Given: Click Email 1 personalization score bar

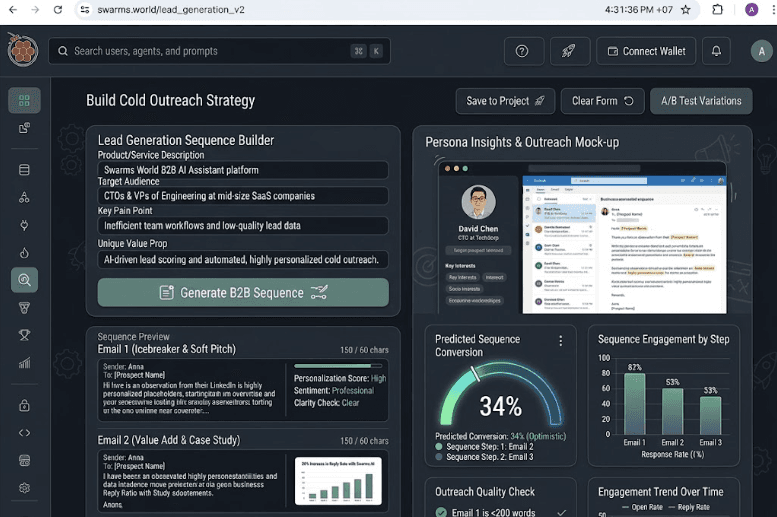Looking at the screenshot, I should (x=340, y=366).
